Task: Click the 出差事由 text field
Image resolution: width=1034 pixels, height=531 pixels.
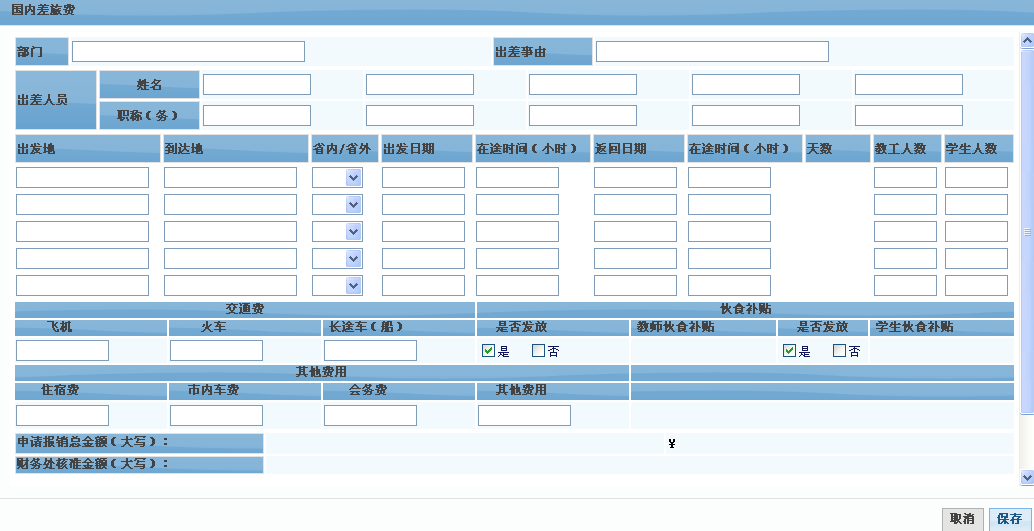Action: pos(712,52)
